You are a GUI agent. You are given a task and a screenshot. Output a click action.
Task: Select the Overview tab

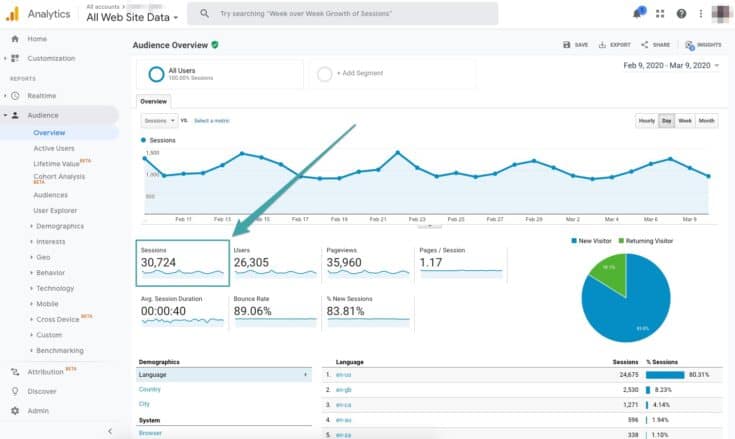[153, 101]
